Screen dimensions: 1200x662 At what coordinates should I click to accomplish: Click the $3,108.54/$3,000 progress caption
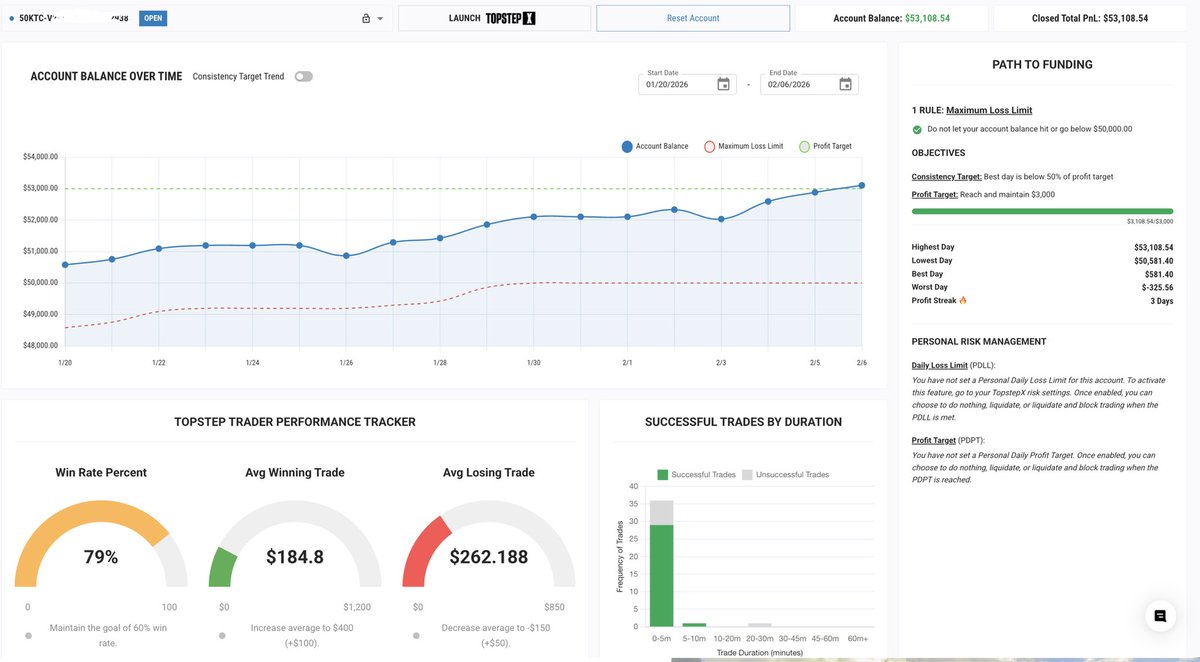click(x=1150, y=221)
